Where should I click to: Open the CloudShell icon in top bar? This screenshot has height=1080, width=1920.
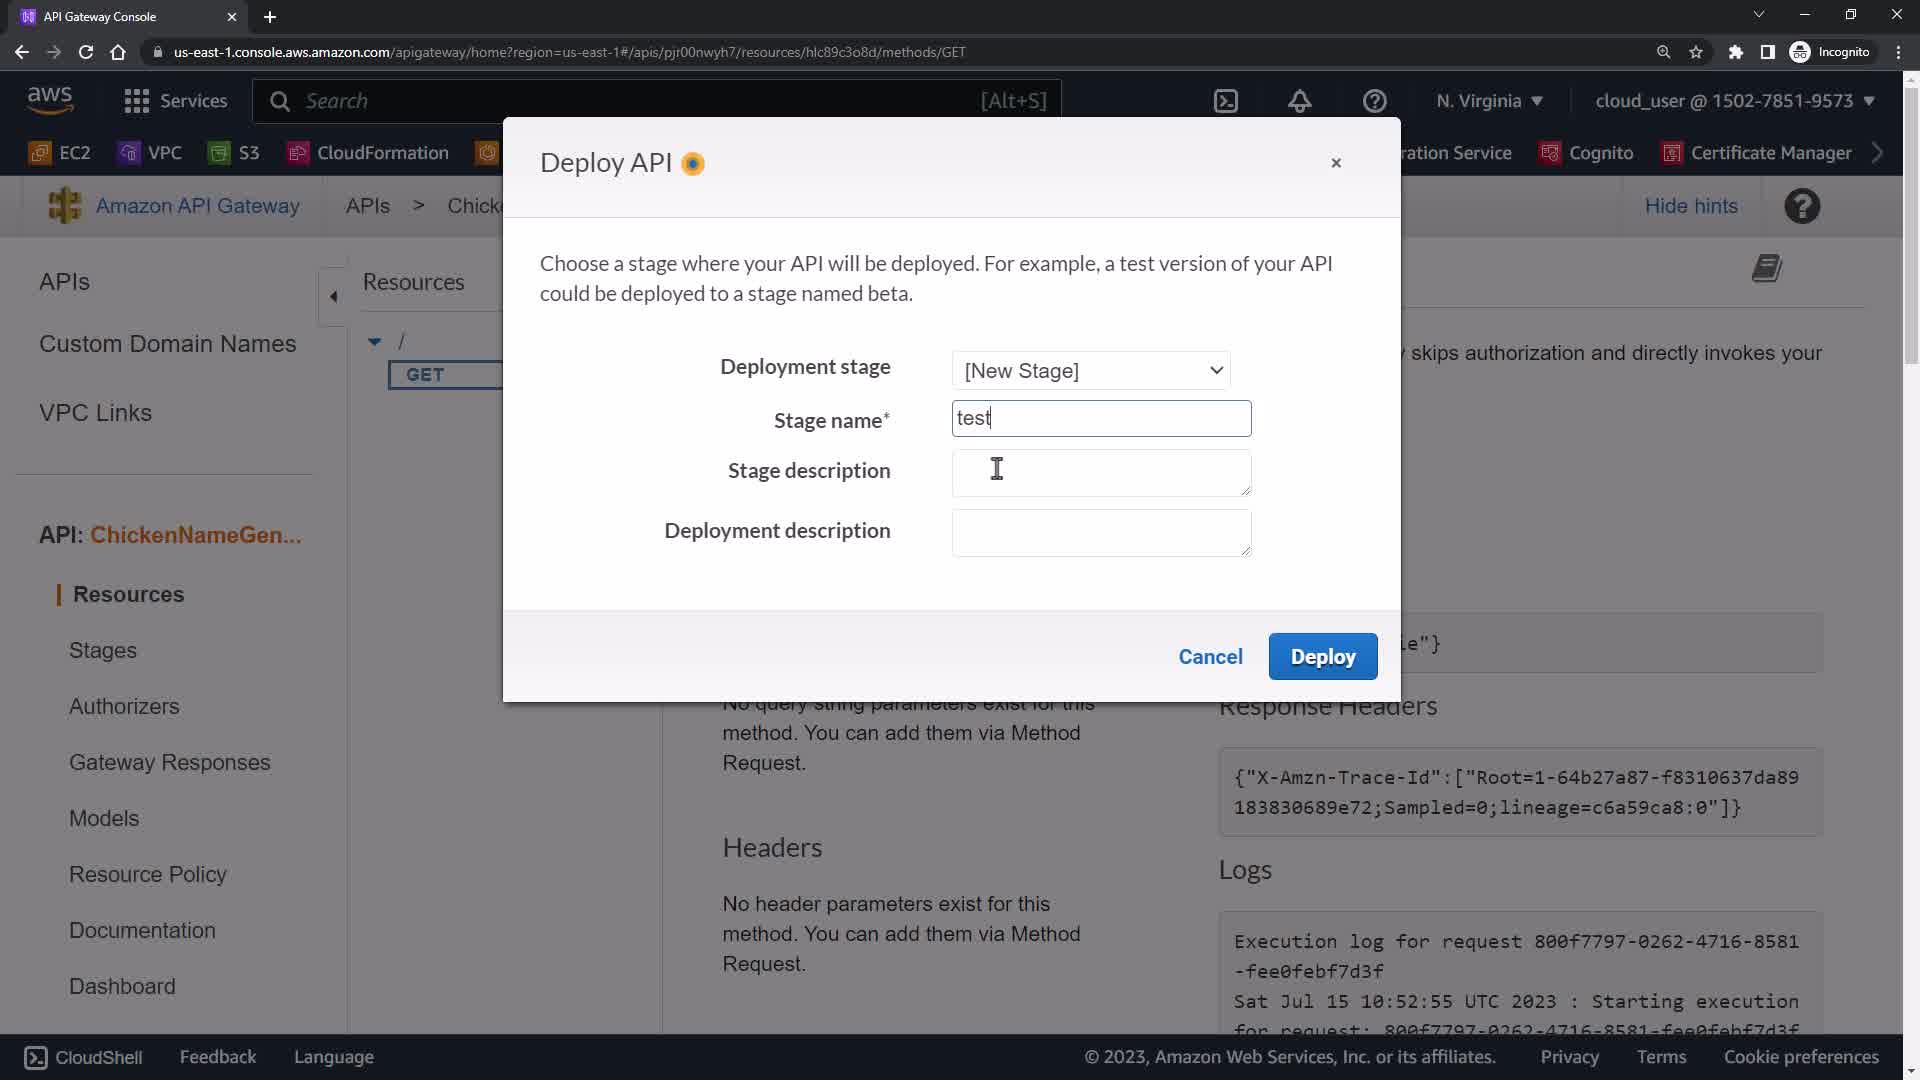click(x=1226, y=101)
